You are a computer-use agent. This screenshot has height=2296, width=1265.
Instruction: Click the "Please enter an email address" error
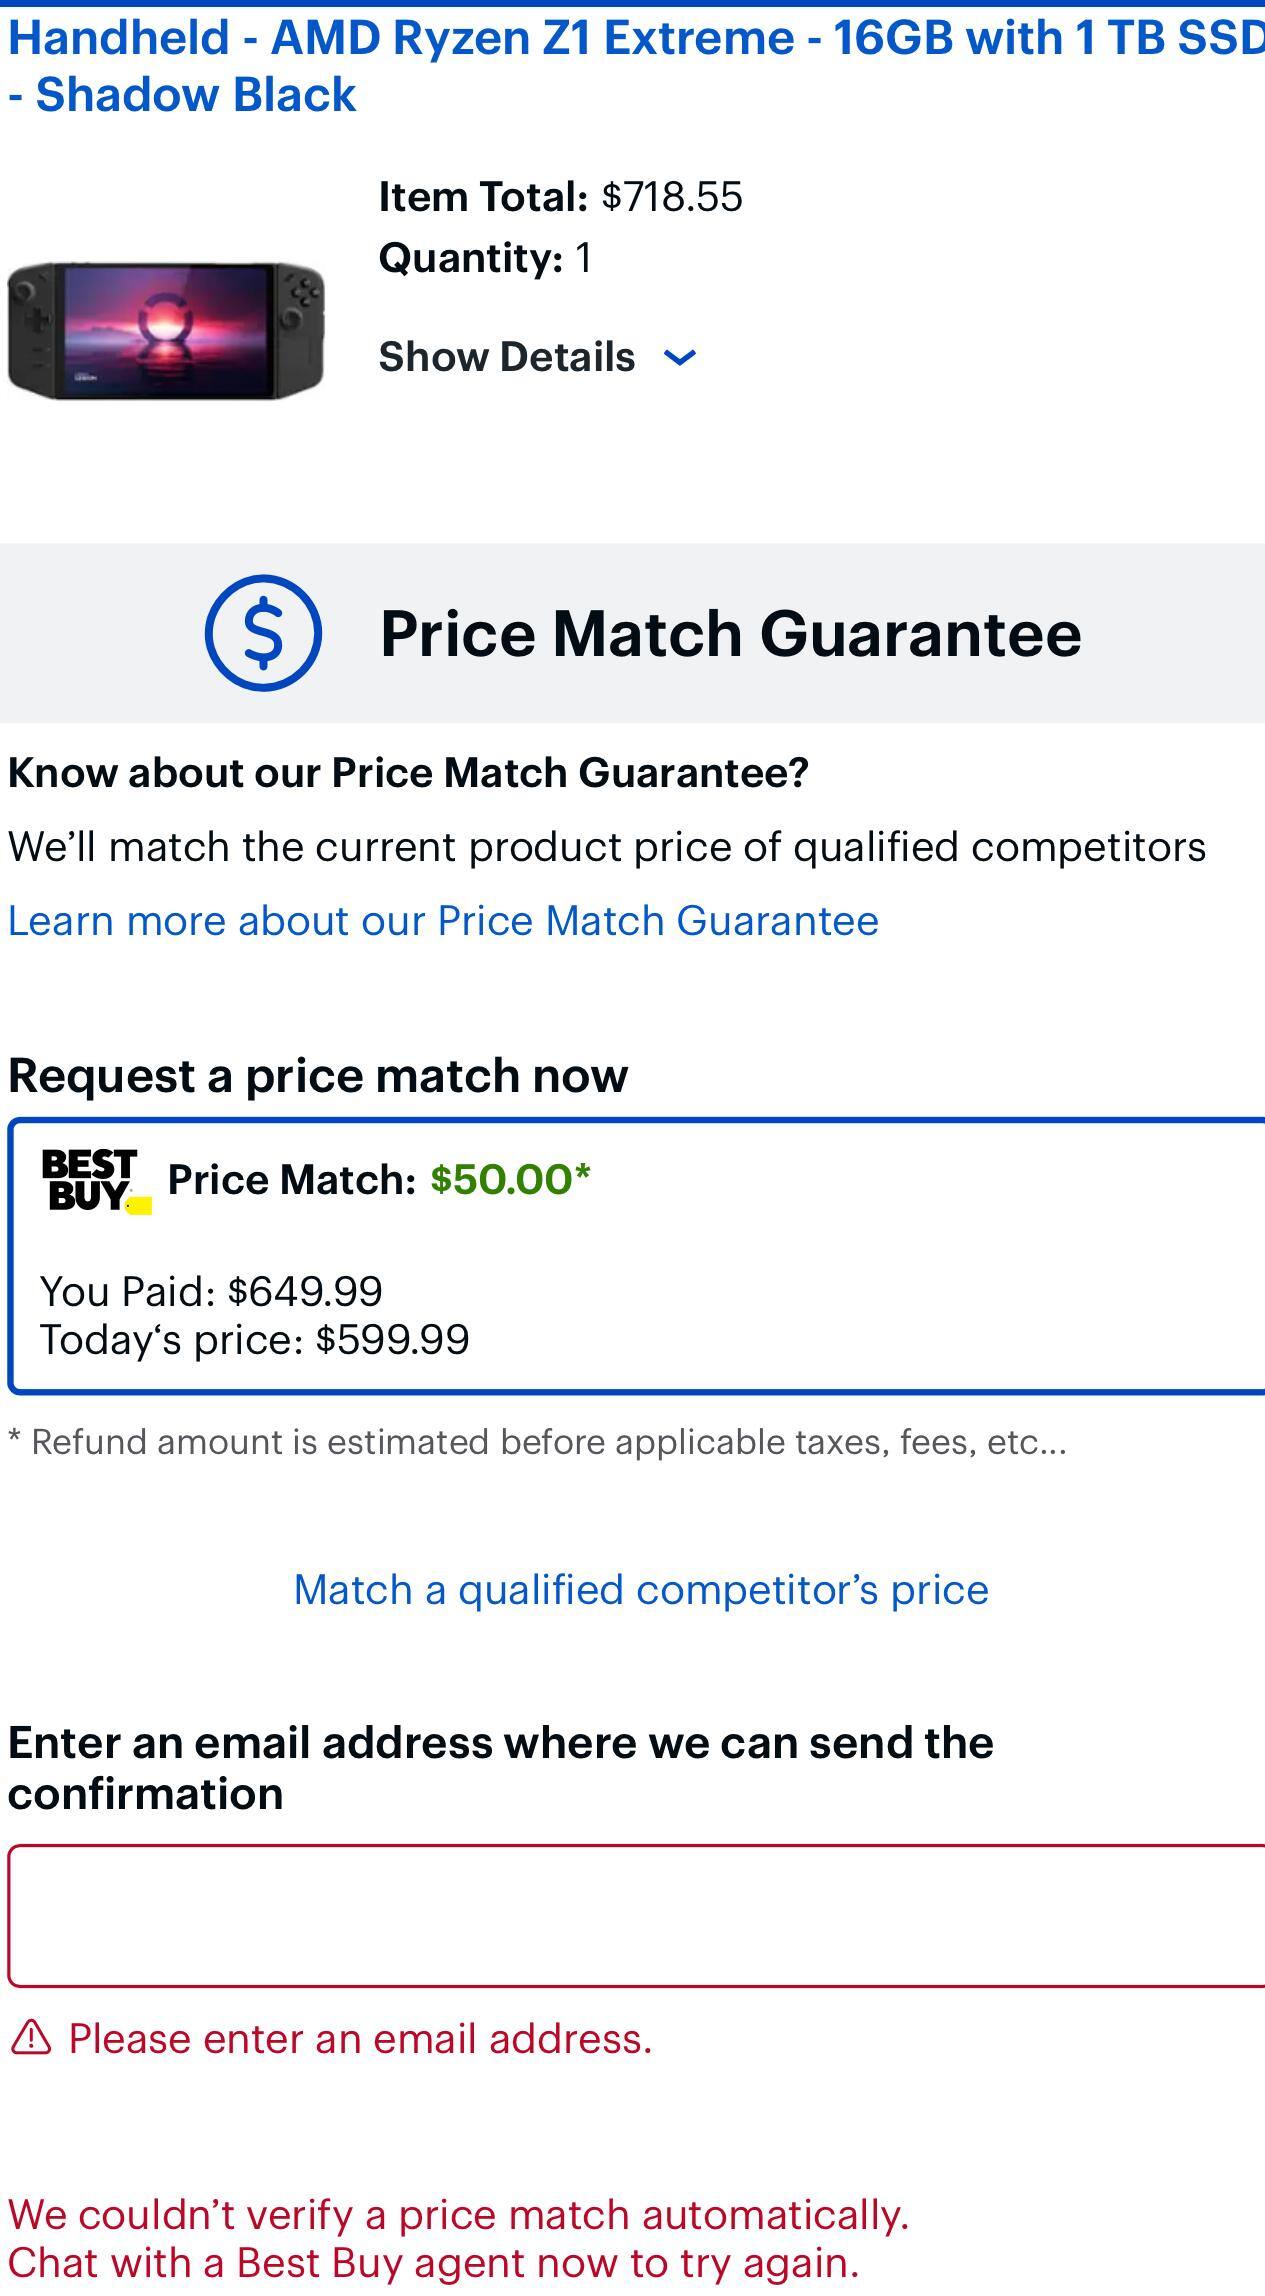coord(360,2038)
